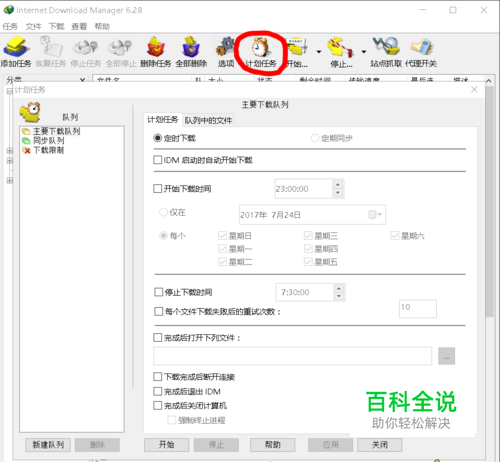This screenshot has height=462, width=500.
Task: Open the 文件 menu
Action: tap(33, 26)
